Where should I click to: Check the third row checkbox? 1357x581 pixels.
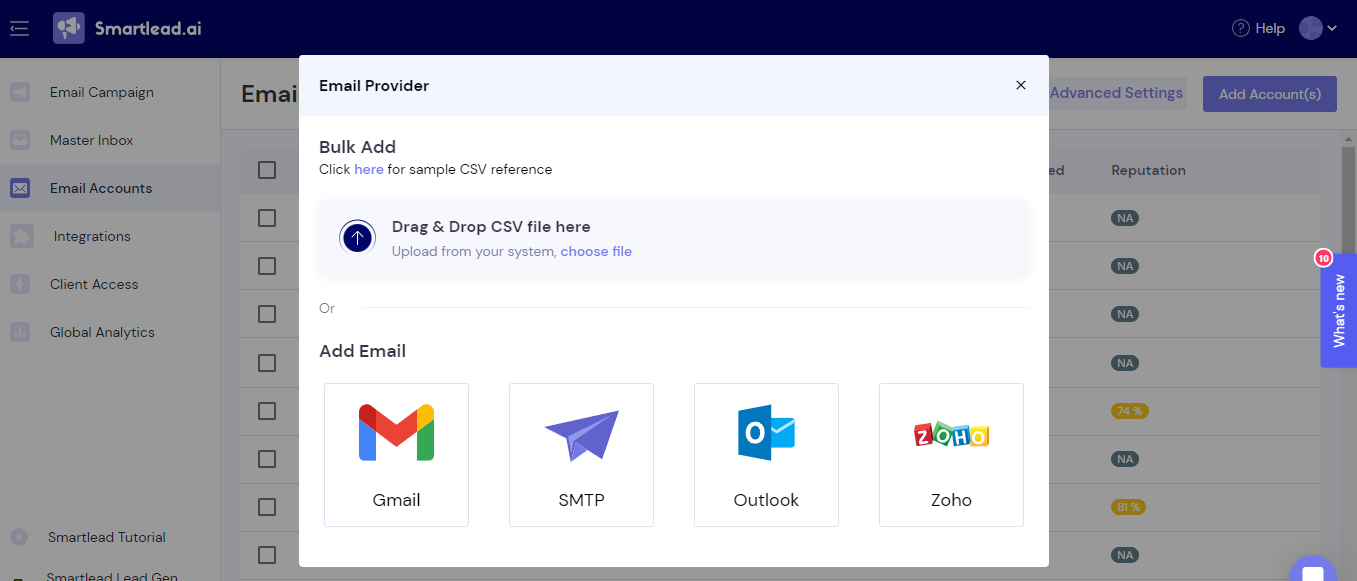click(267, 314)
